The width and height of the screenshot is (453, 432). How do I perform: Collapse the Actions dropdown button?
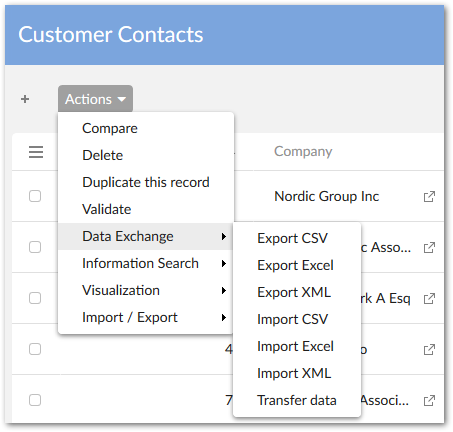pyautogui.click(x=95, y=99)
